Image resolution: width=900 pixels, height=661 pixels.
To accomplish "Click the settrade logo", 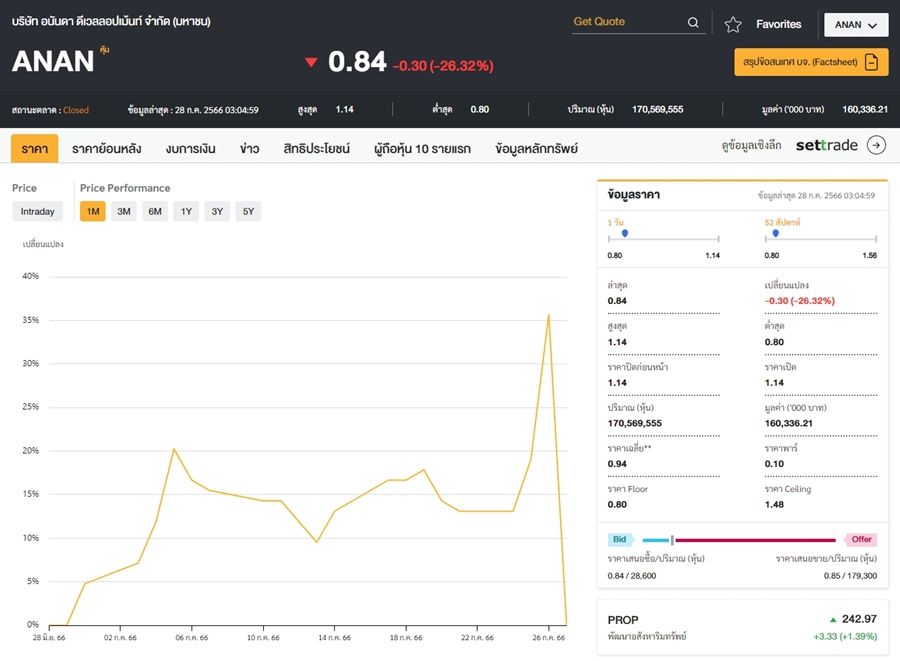I will click(x=826, y=146).
